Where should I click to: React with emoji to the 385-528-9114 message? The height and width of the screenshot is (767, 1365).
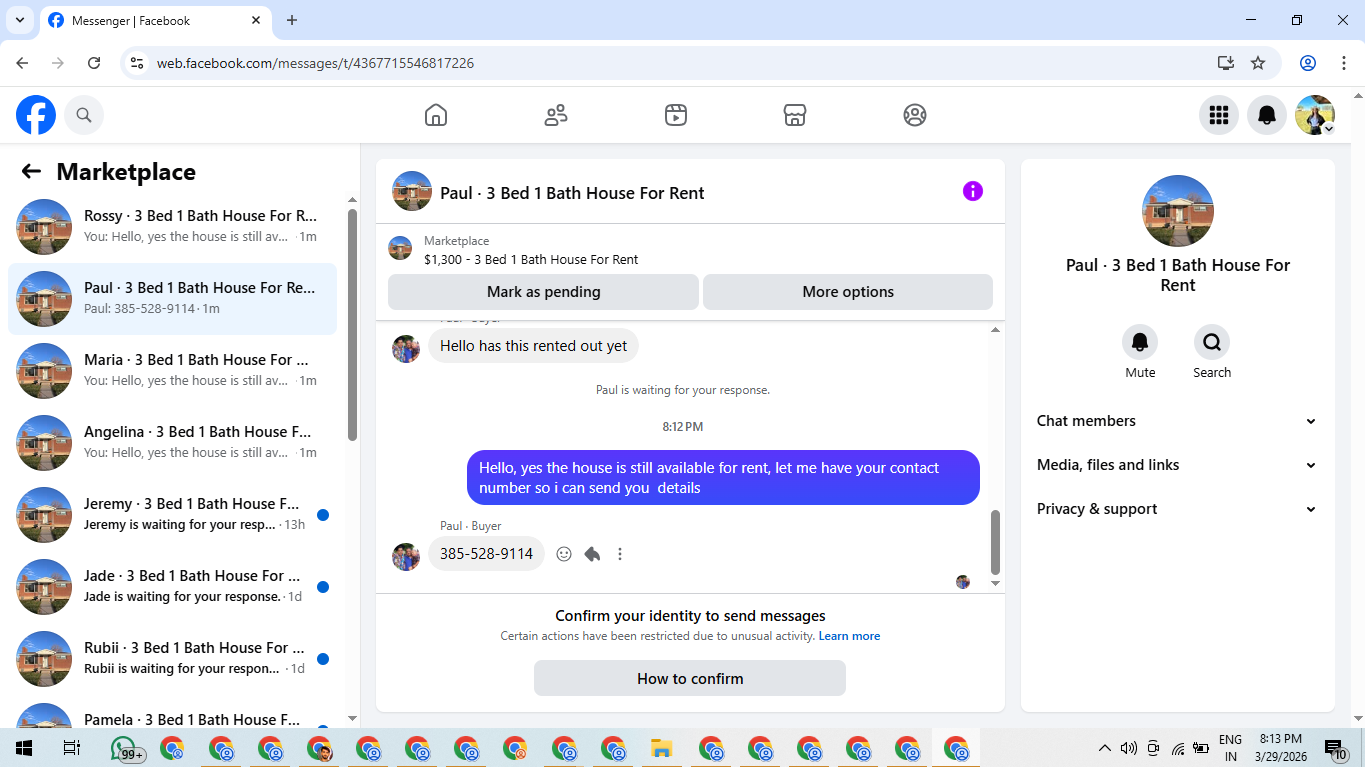pos(564,554)
